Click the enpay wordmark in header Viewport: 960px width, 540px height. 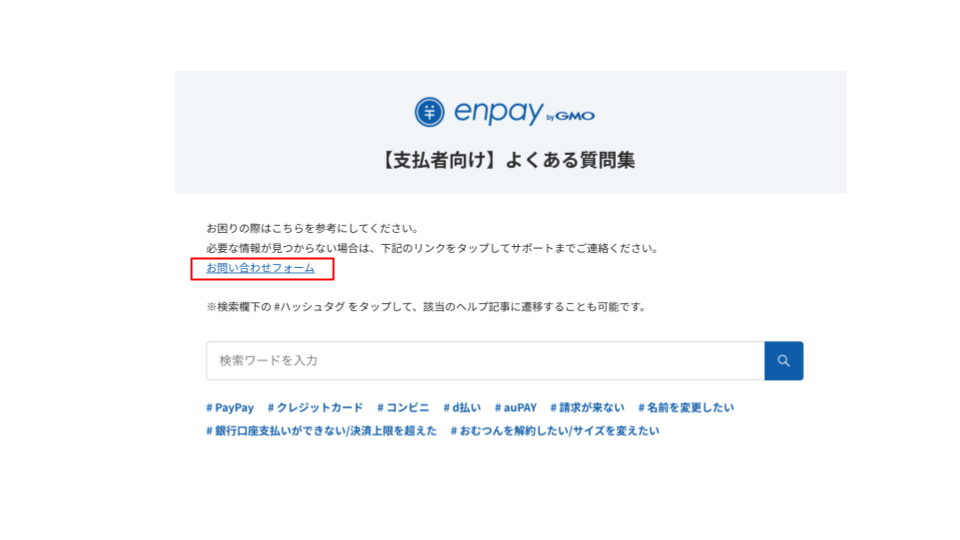(x=497, y=112)
